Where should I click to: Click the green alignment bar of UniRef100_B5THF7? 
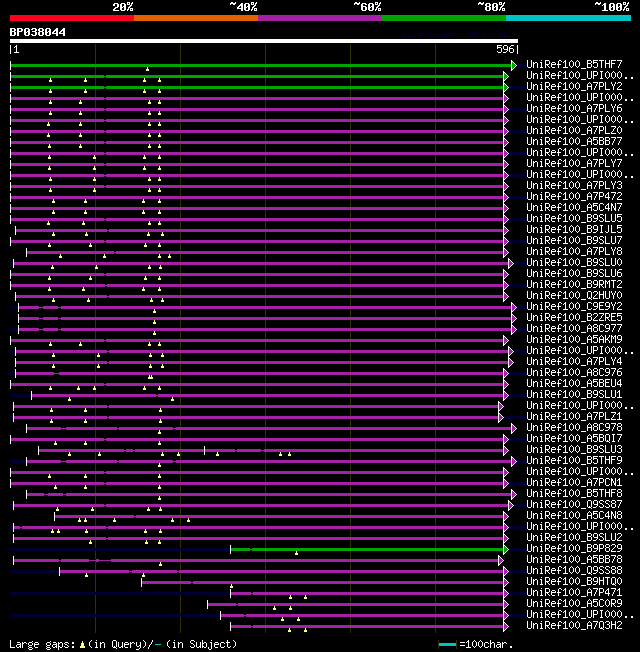(261, 66)
